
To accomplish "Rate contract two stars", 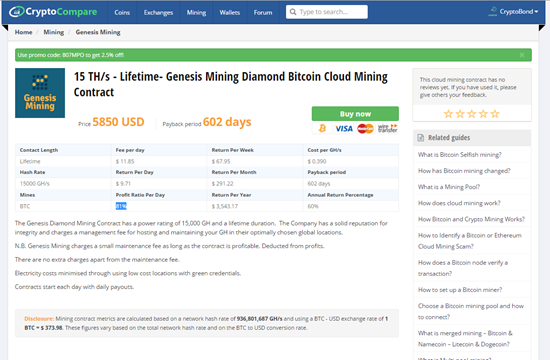I will coord(460,114).
